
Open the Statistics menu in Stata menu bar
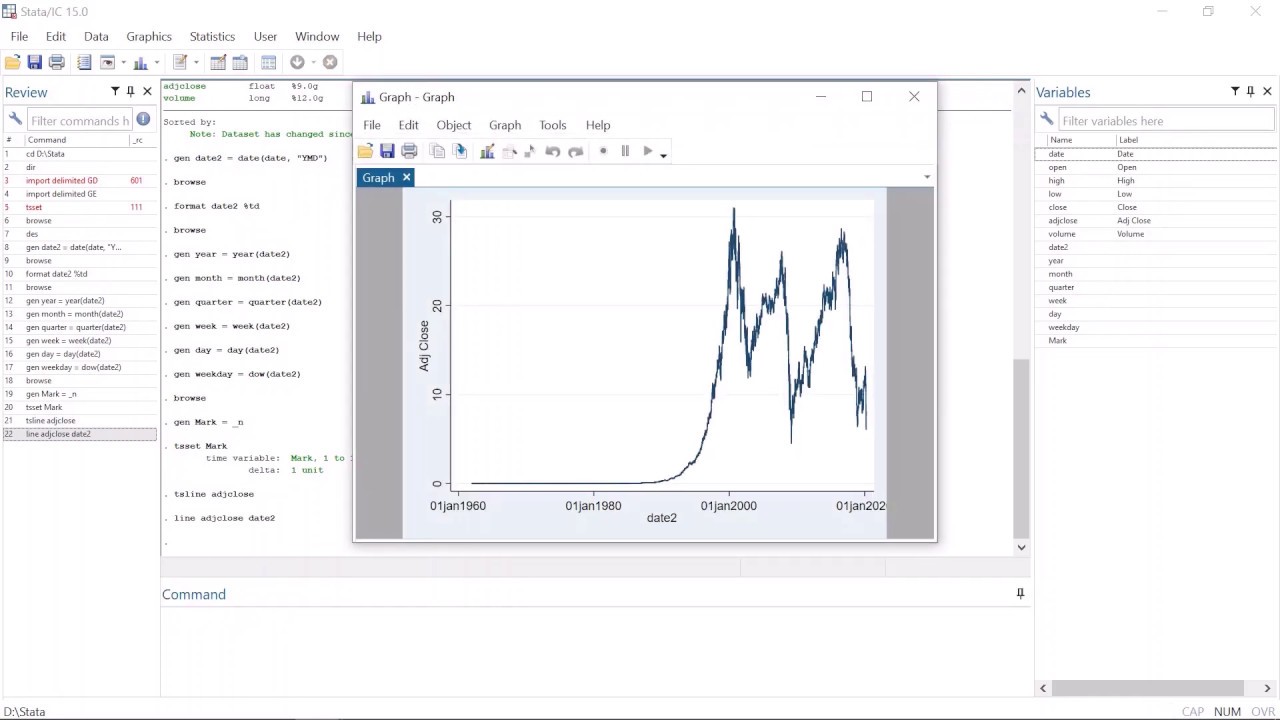click(x=212, y=36)
